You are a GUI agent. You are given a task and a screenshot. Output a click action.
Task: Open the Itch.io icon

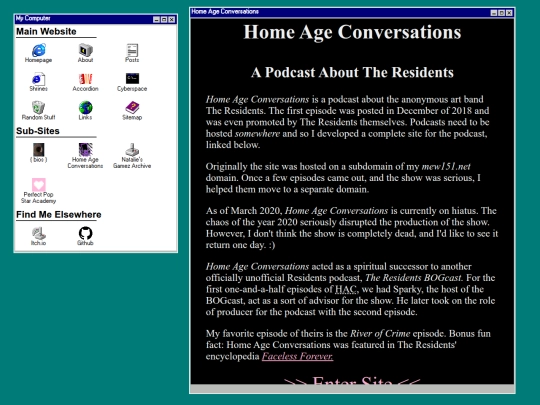[39, 236]
